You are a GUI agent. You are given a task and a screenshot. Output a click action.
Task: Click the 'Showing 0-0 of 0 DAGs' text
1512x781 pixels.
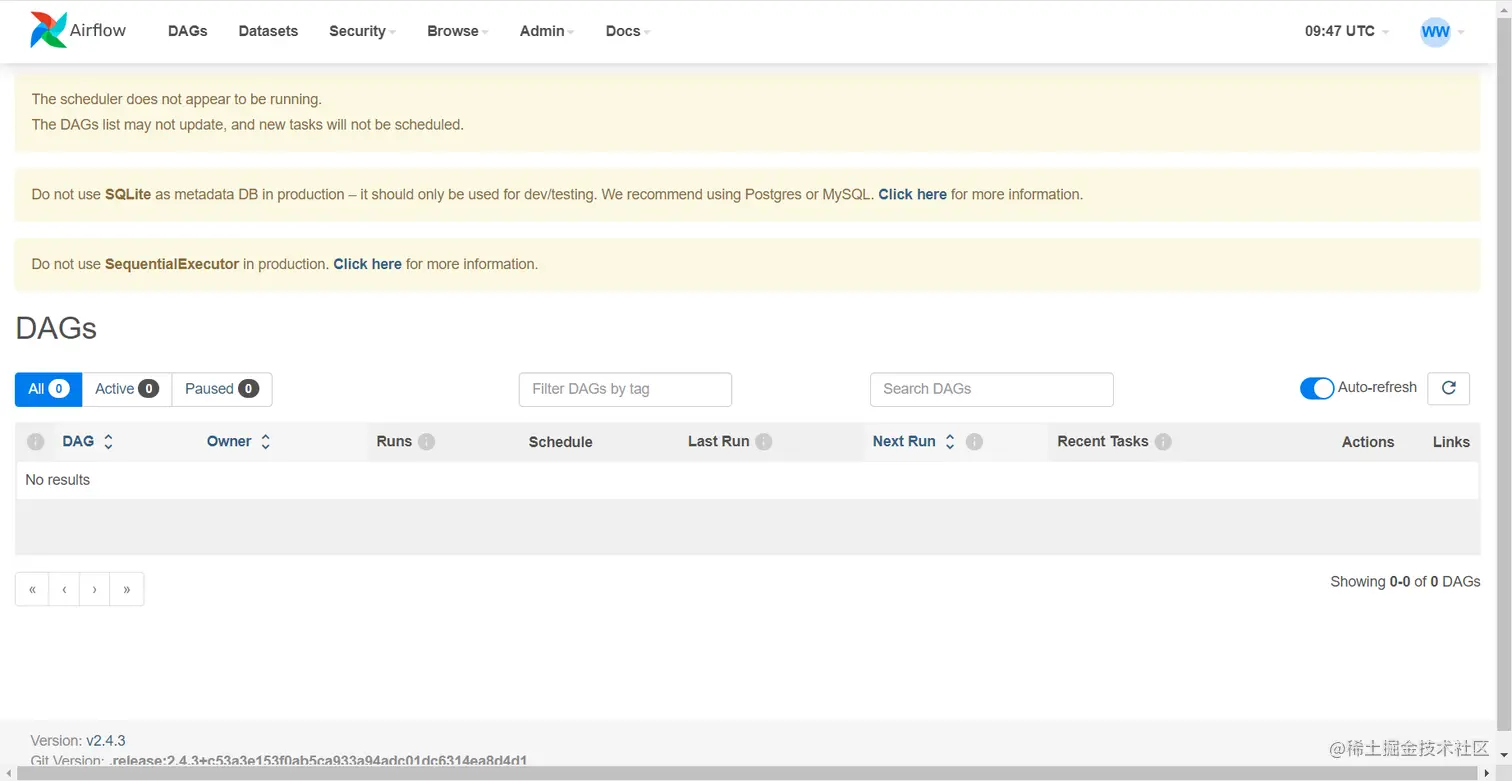pyautogui.click(x=1405, y=581)
